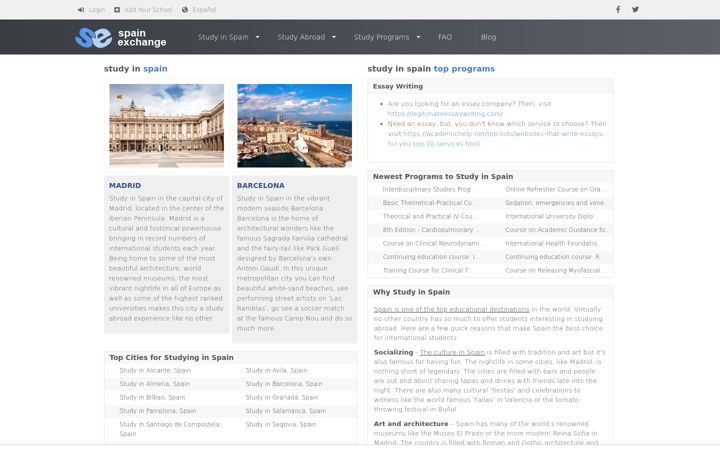This screenshot has height=450, width=720.
Task: Open Basic Theoretical-Practical Co... program
Action: (428, 203)
